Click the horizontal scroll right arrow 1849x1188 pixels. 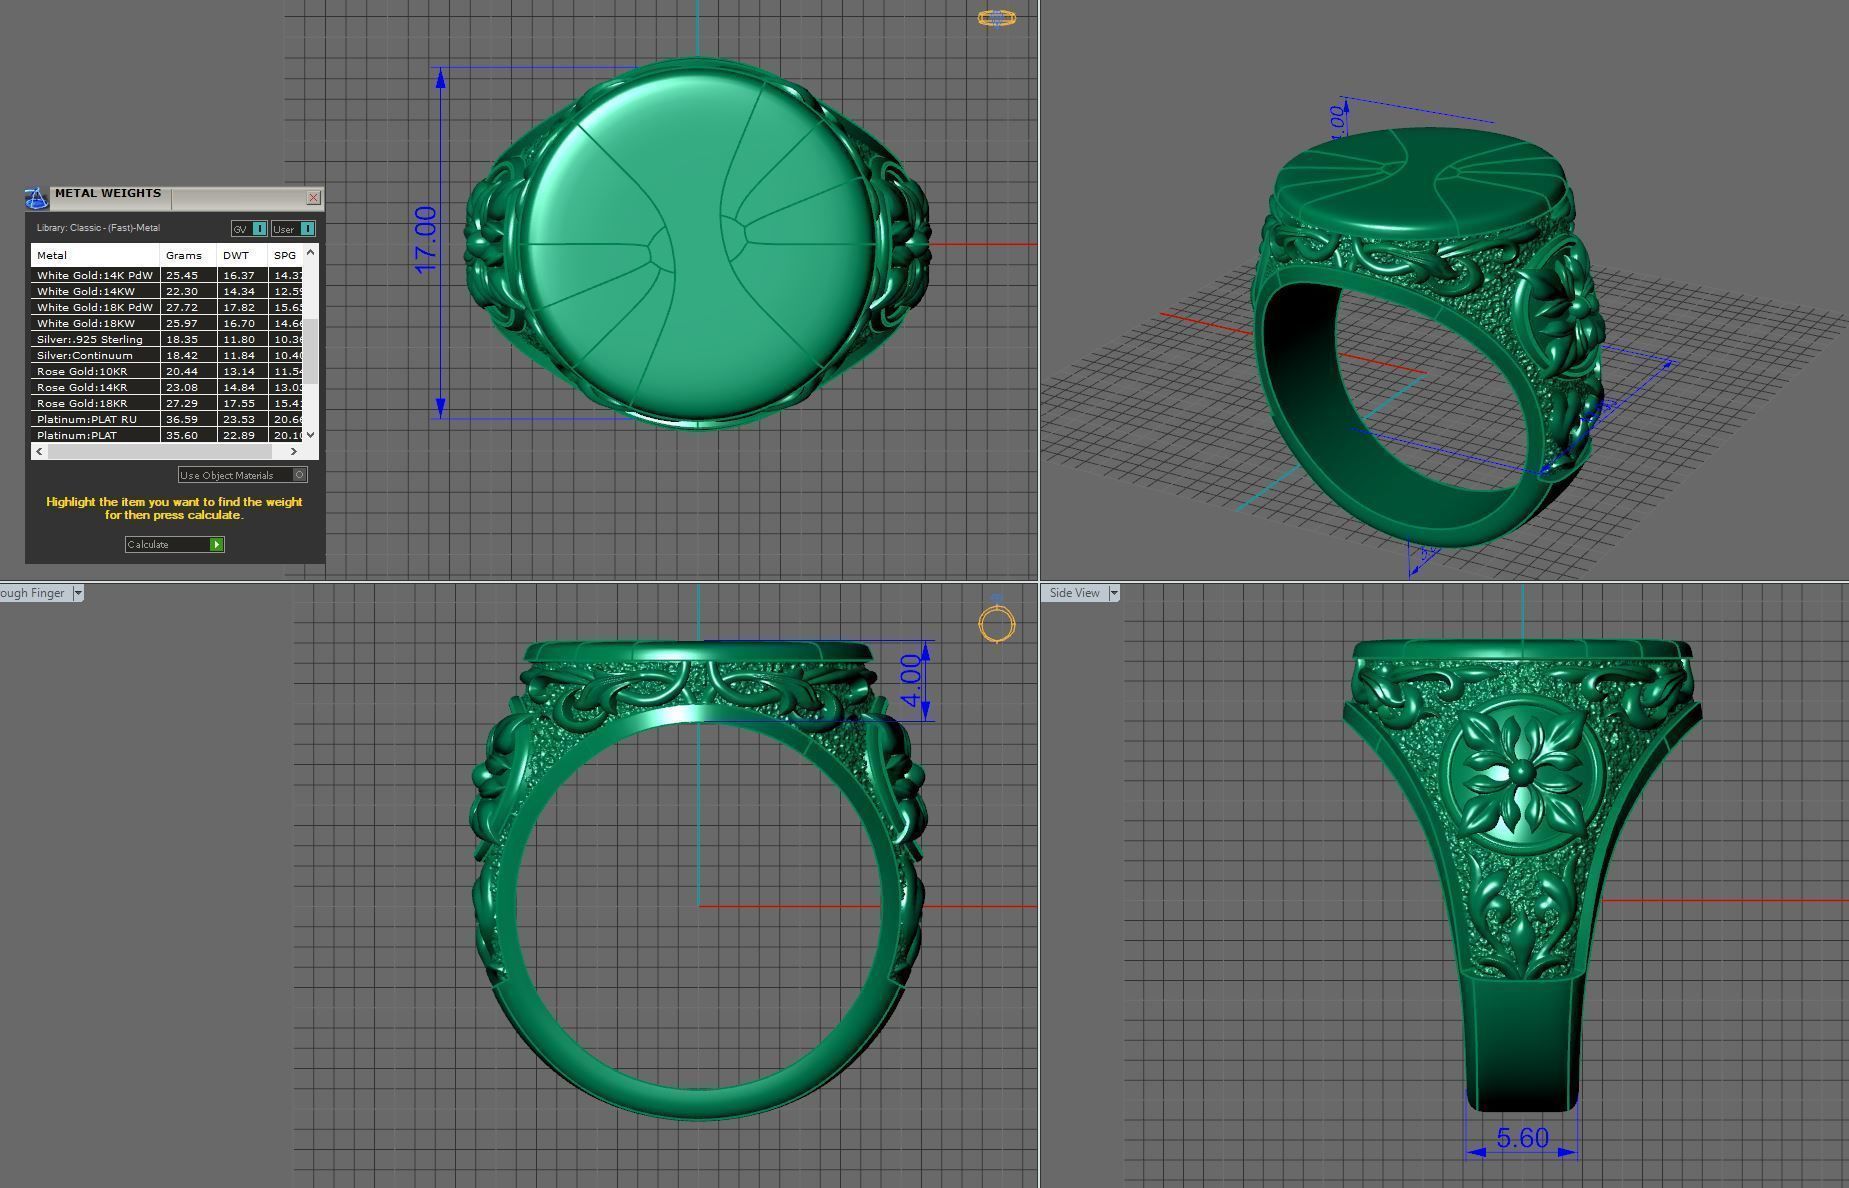point(293,451)
